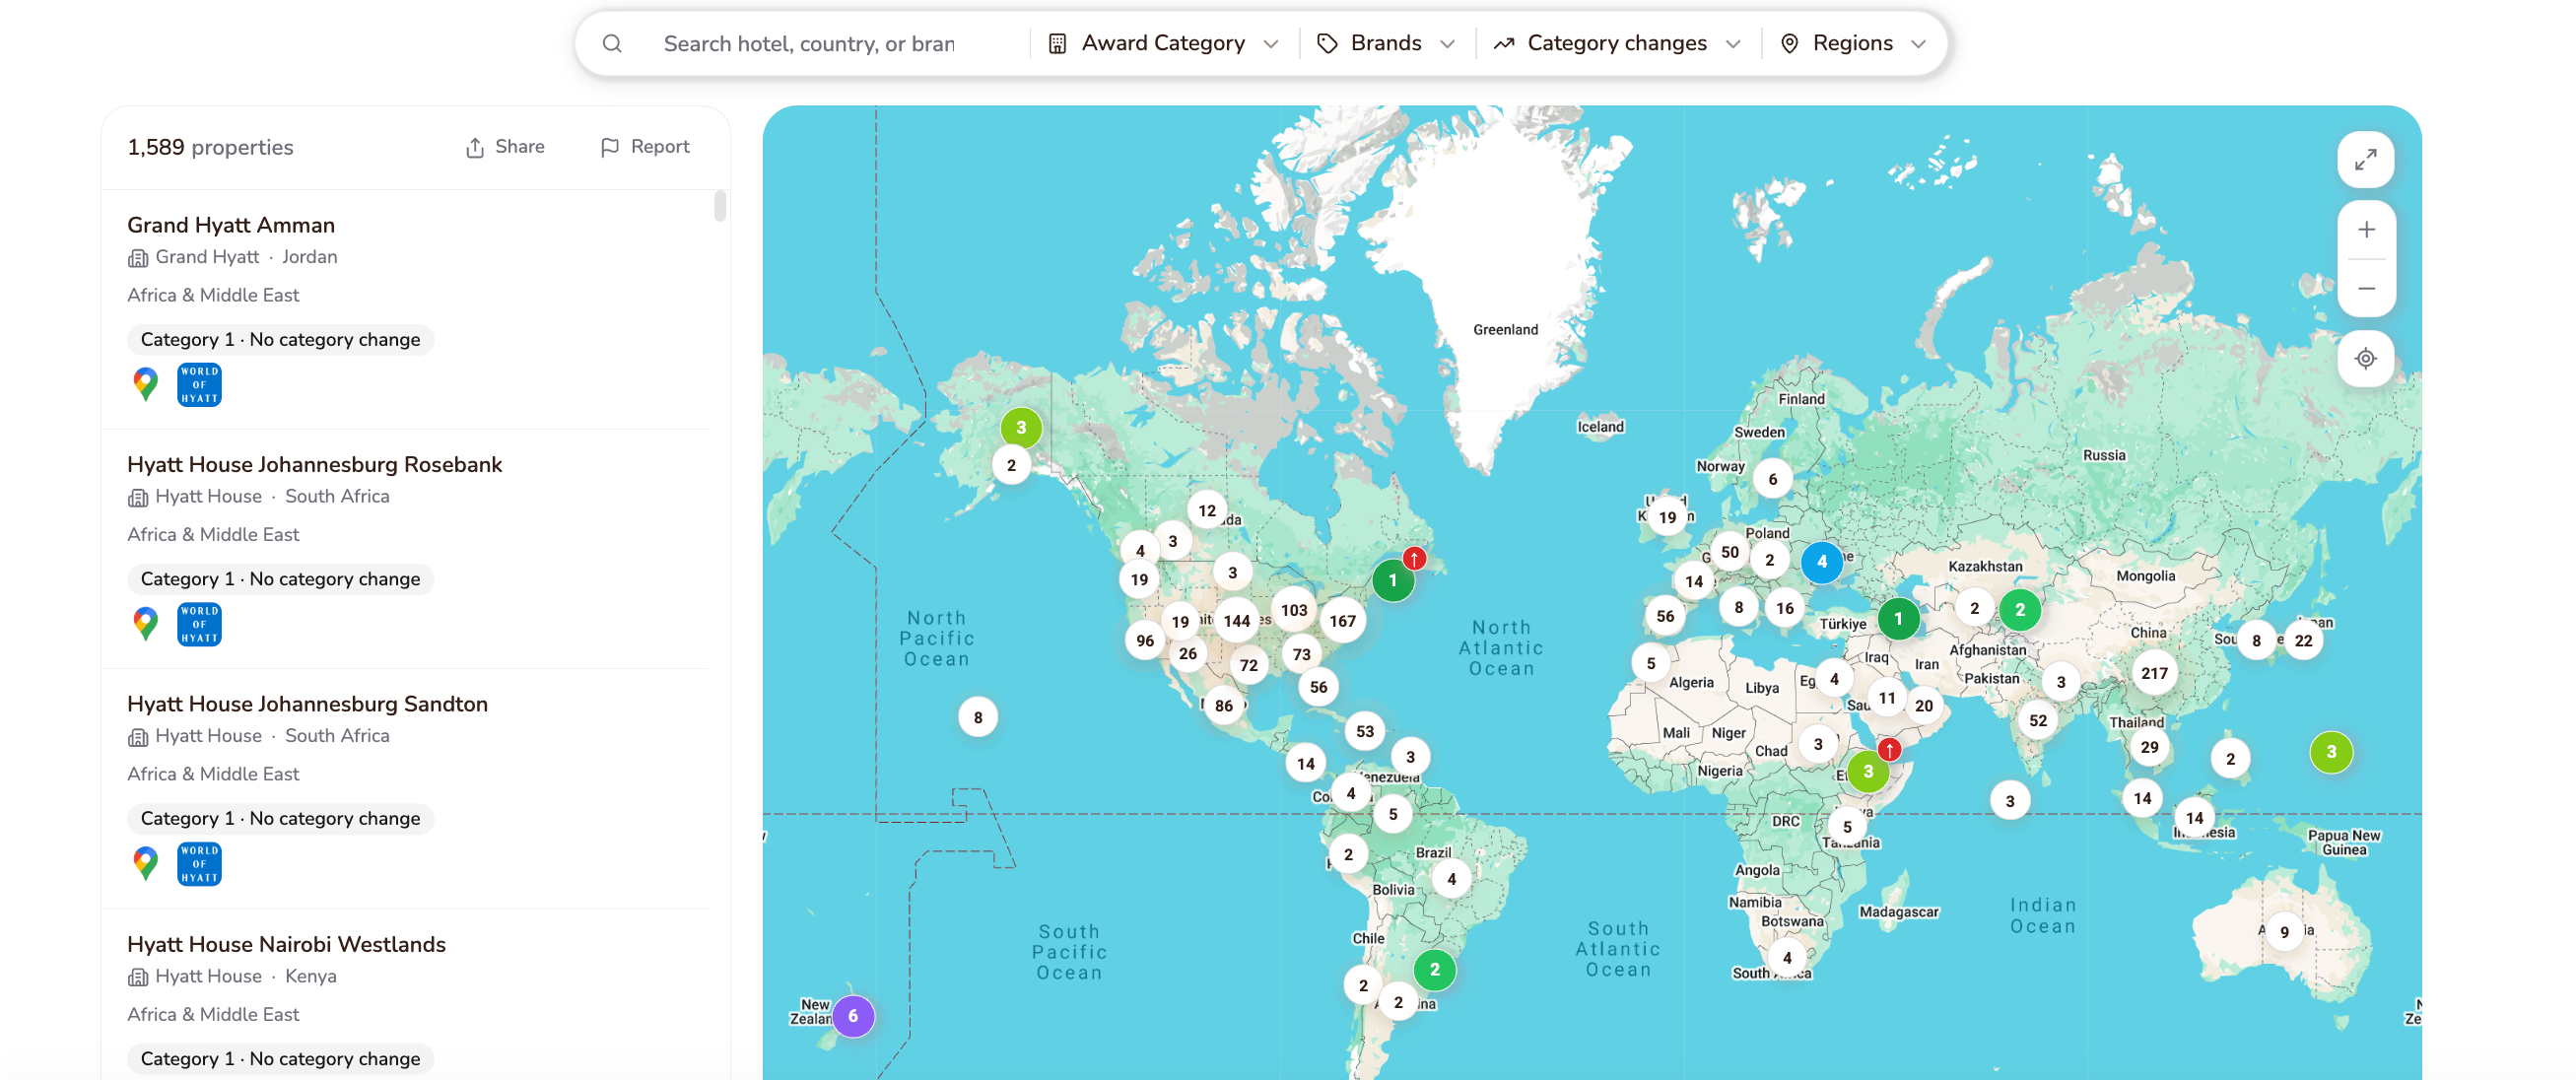
Task: Select the 103 cluster in the US Midwest
Action: [x=1294, y=610]
